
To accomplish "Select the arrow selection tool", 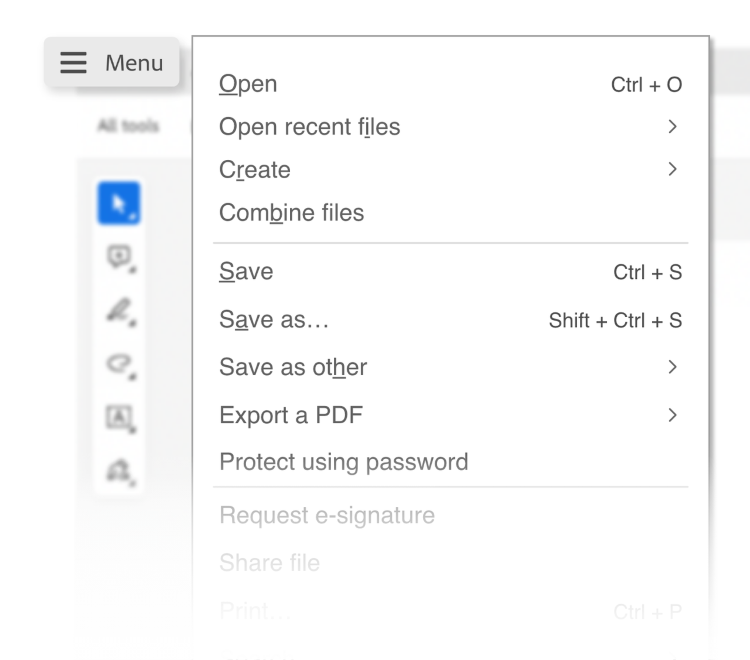I will click(119, 204).
